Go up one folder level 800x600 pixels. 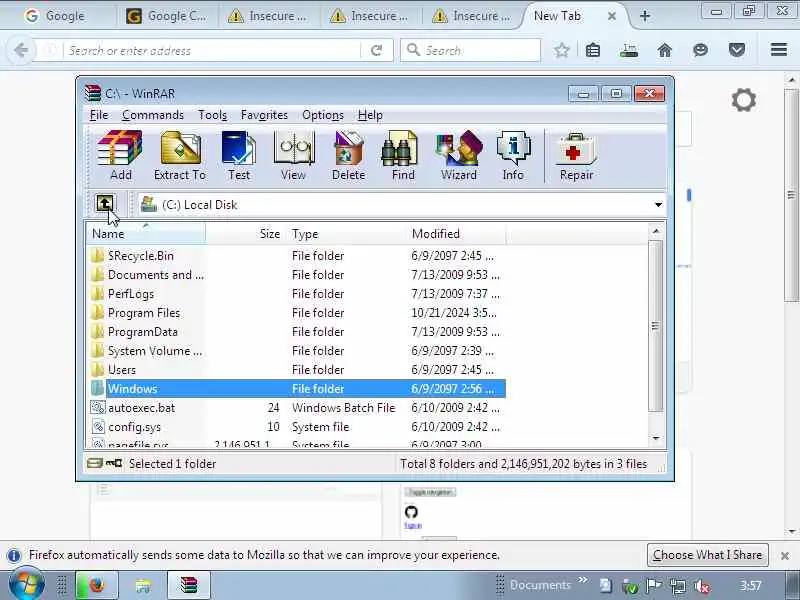(105, 204)
